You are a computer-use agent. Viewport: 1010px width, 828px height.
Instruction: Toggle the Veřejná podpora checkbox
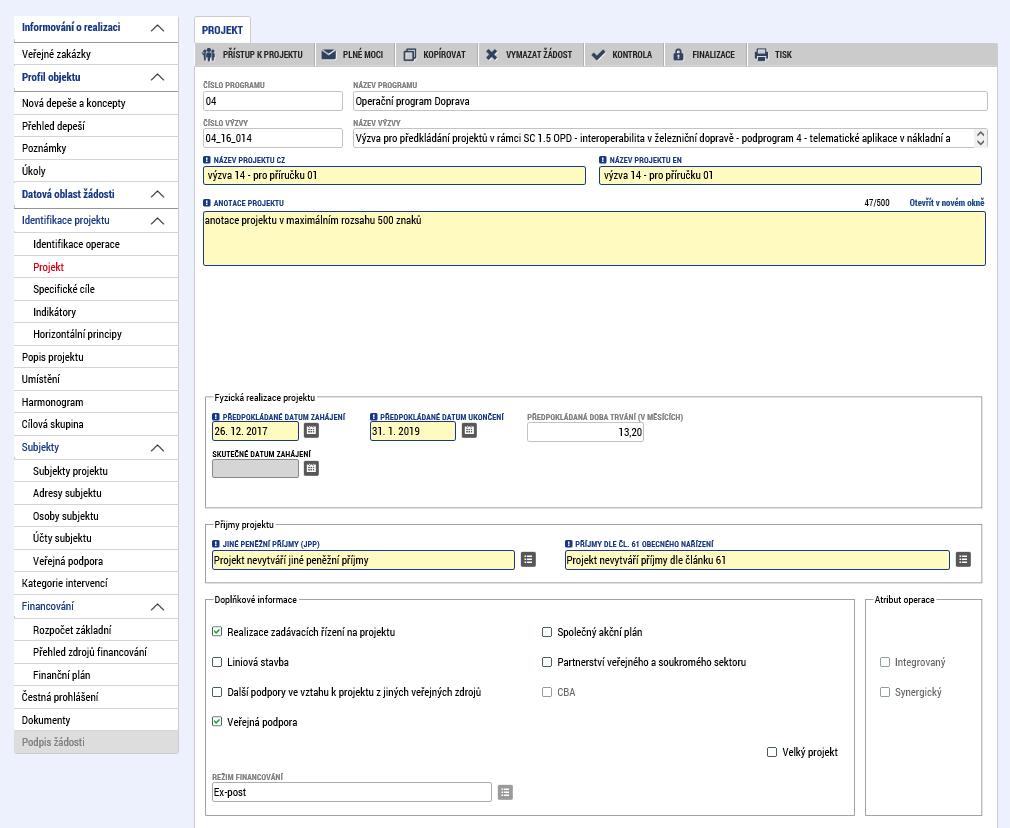(x=217, y=722)
